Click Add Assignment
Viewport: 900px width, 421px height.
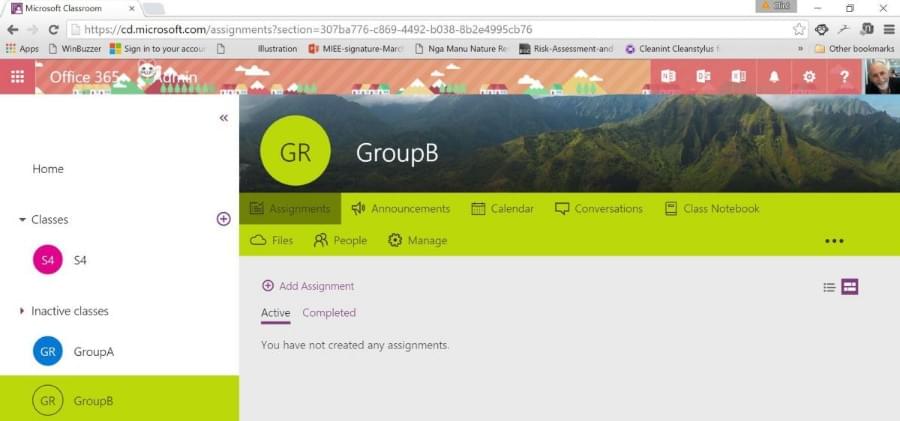point(308,286)
